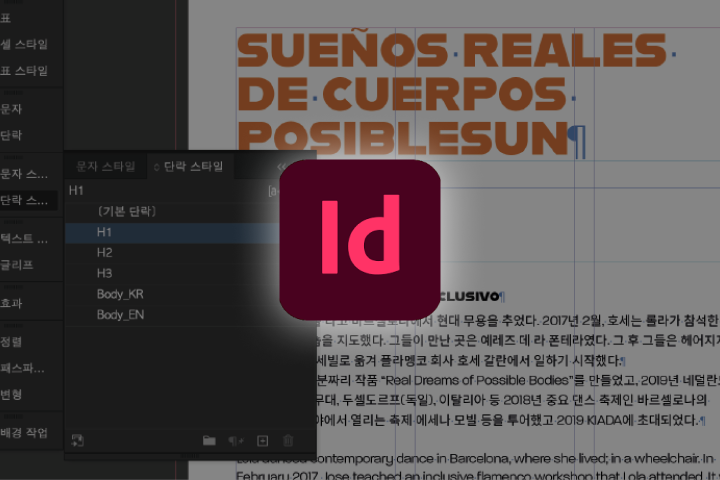The width and height of the screenshot is (720, 480).
Task: Click the load styles icon in Paragraph Styles panel
Action: pos(78,440)
